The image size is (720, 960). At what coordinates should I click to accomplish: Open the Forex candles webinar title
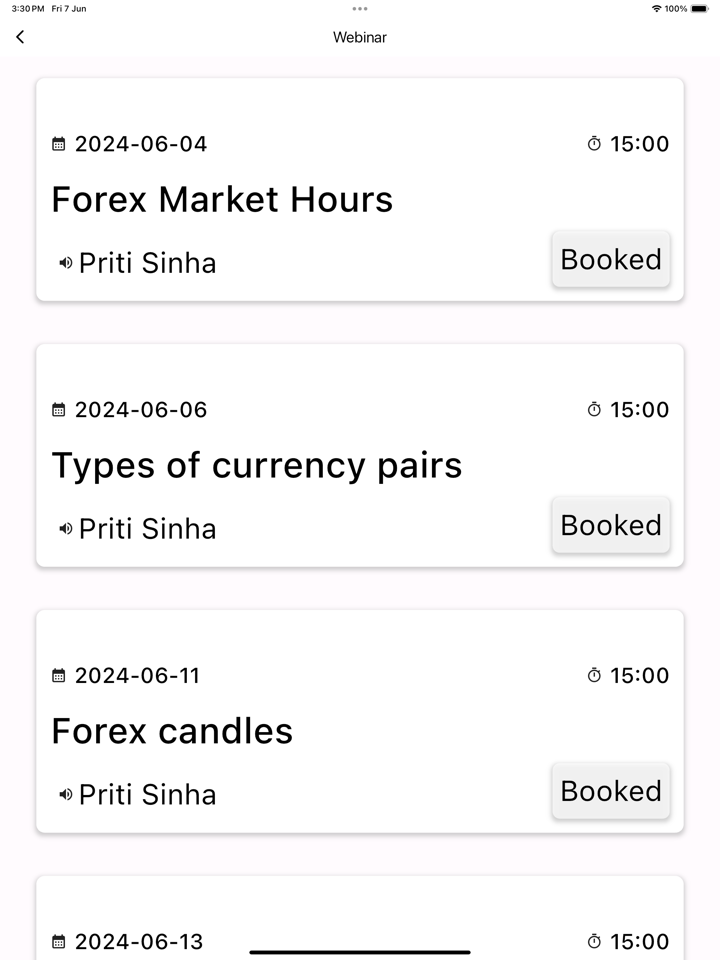click(172, 731)
